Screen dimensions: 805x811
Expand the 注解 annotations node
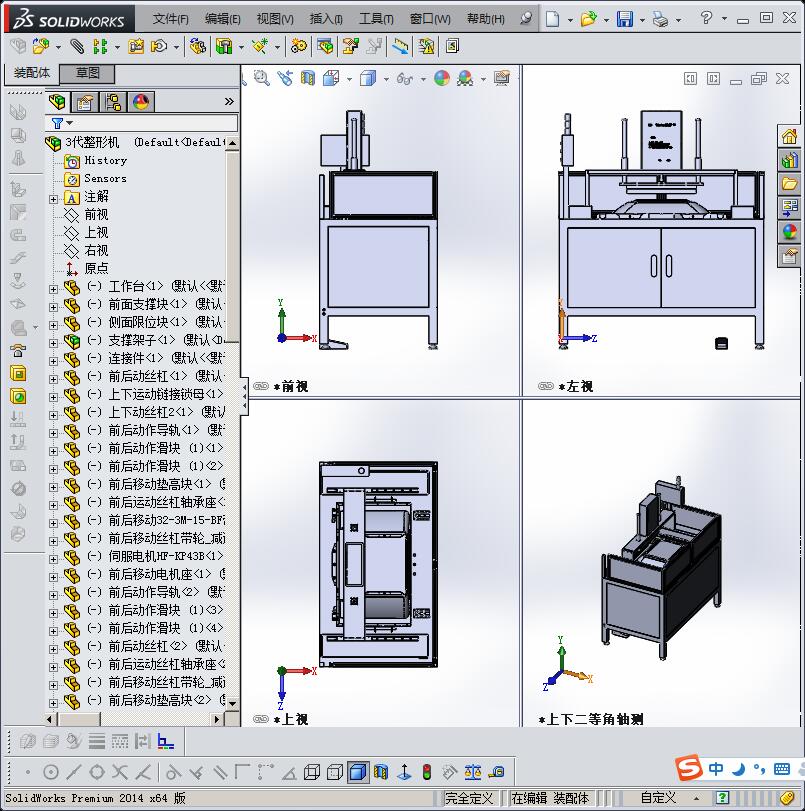[53, 199]
